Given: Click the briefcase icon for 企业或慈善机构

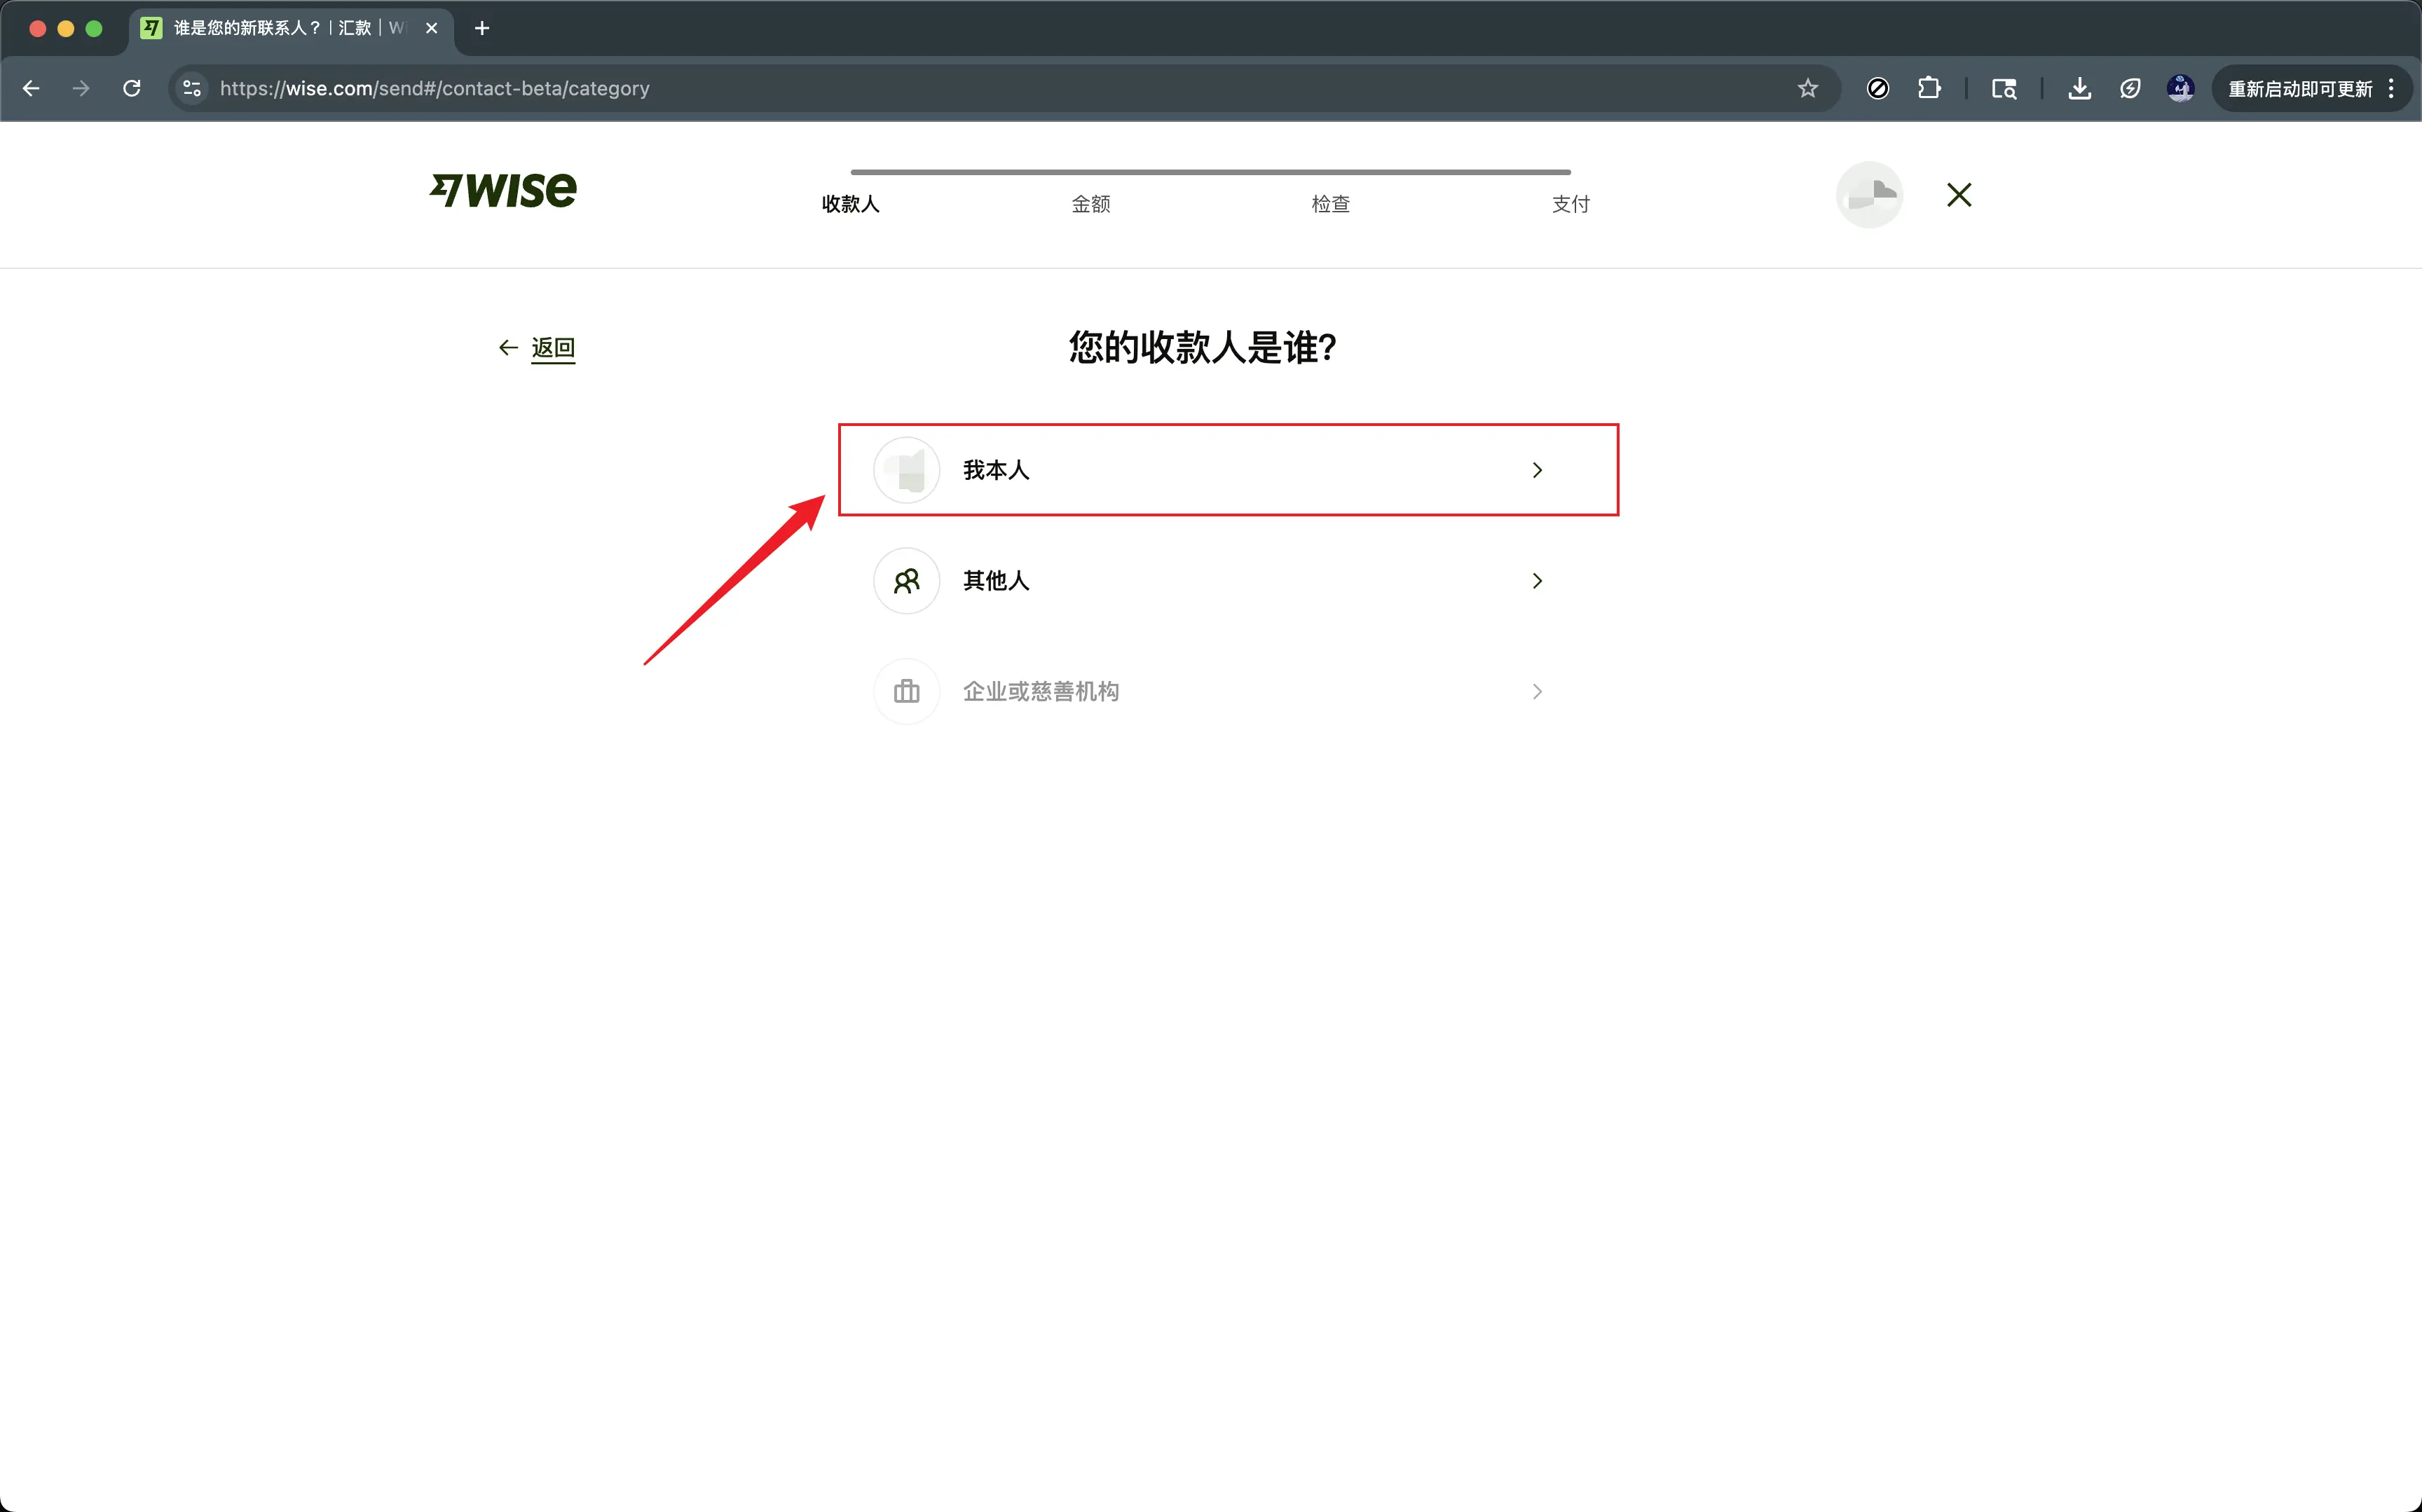Looking at the screenshot, I should click(906, 691).
